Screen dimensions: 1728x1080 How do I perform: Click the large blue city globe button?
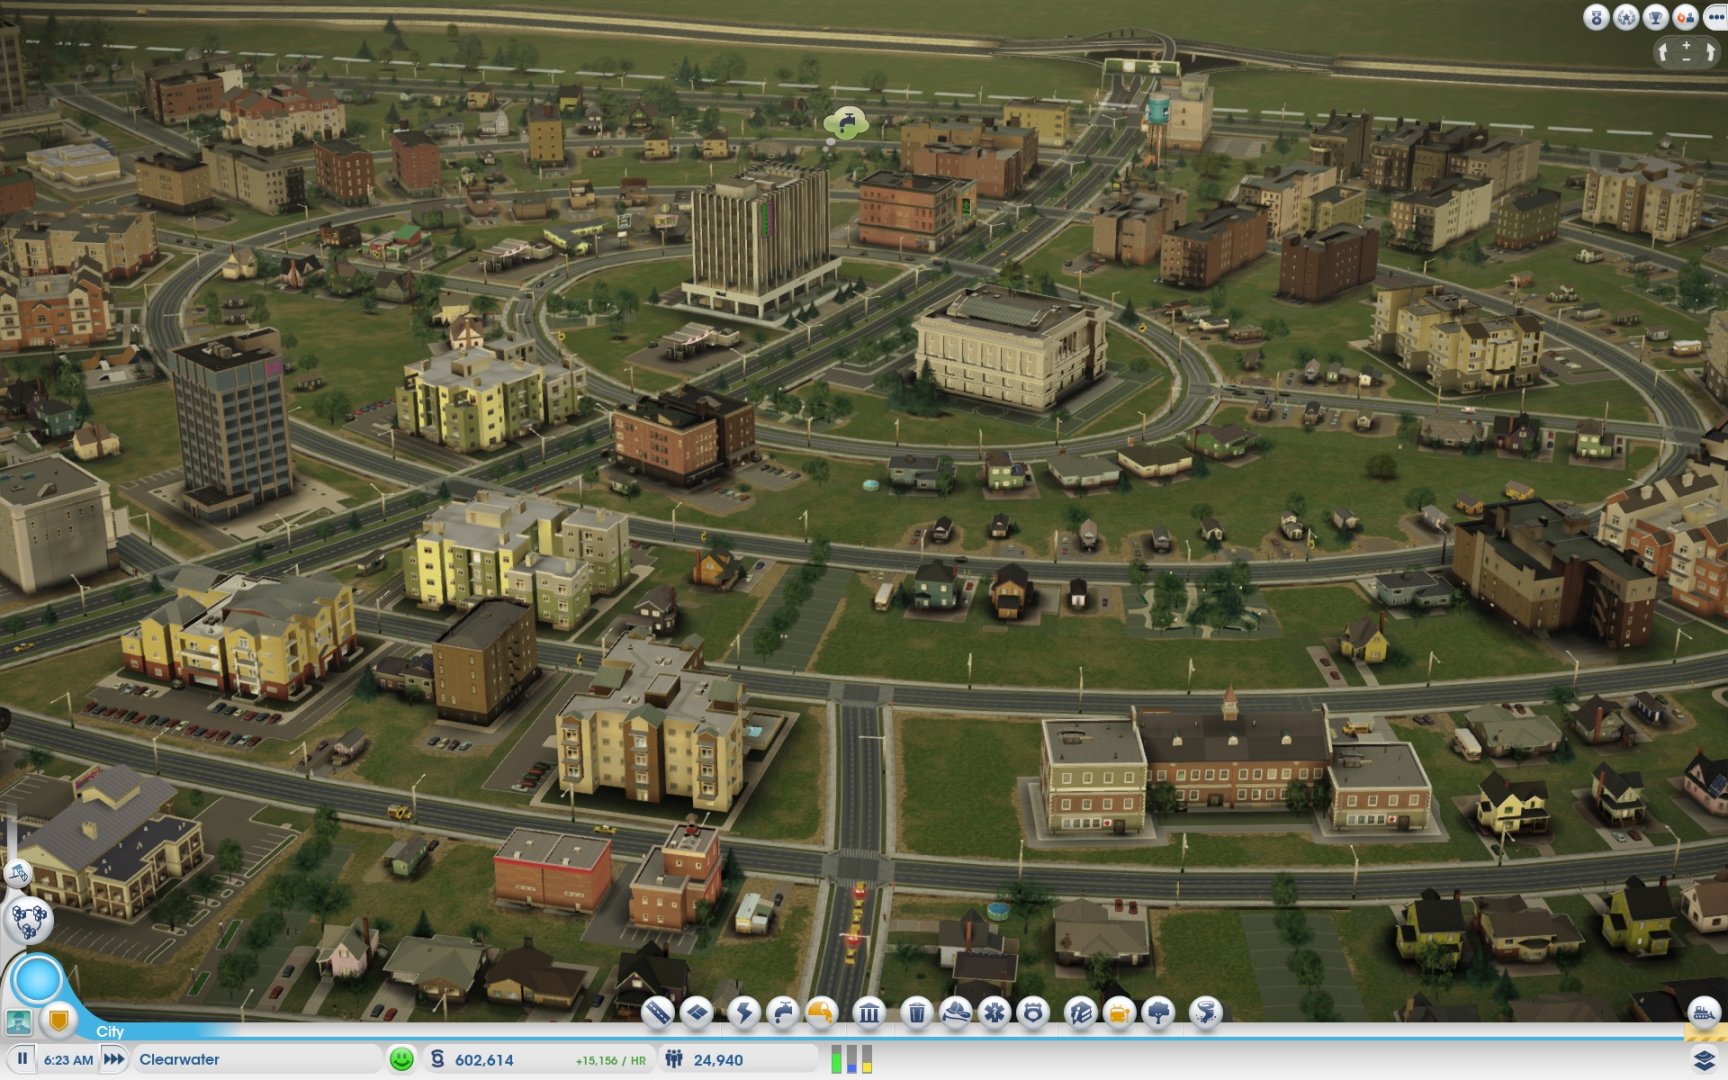pyautogui.click(x=38, y=980)
